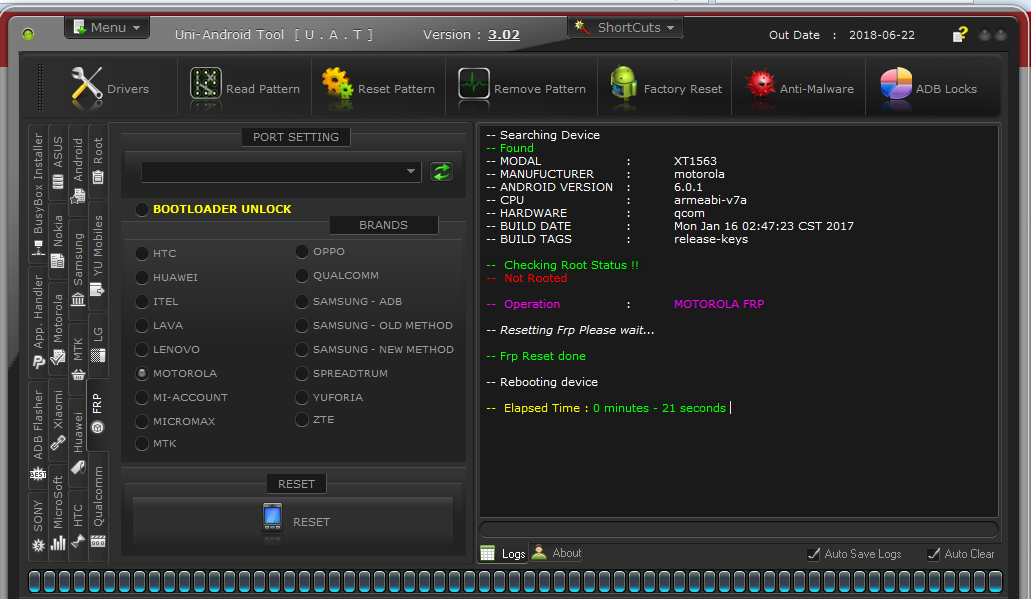This screenshot has width=1031, height=599.
Task: Open the YU Mobiles side tab
Action: pos(98,255)
